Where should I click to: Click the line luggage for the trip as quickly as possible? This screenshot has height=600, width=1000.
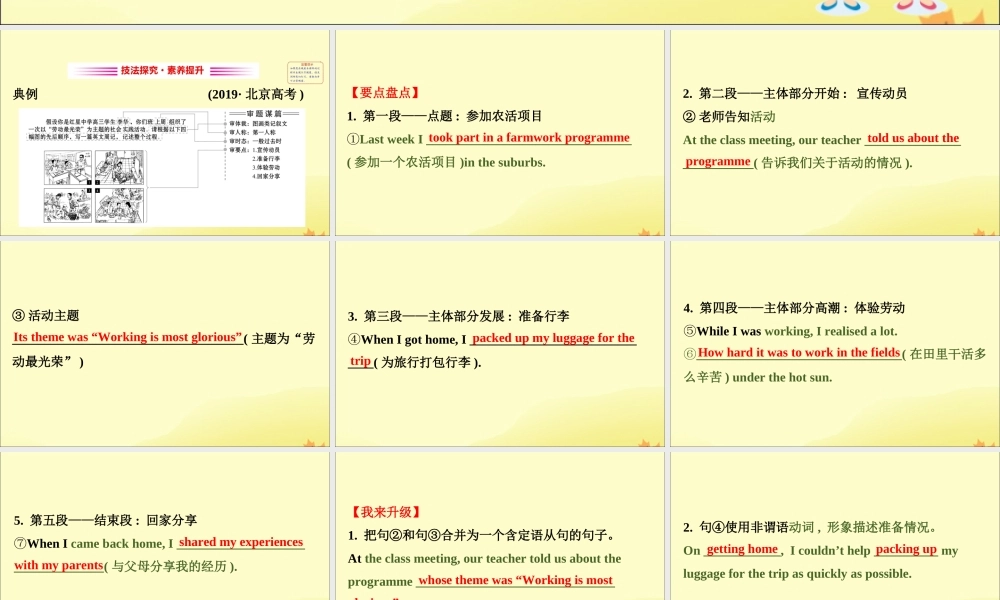(x=797, y=574)
